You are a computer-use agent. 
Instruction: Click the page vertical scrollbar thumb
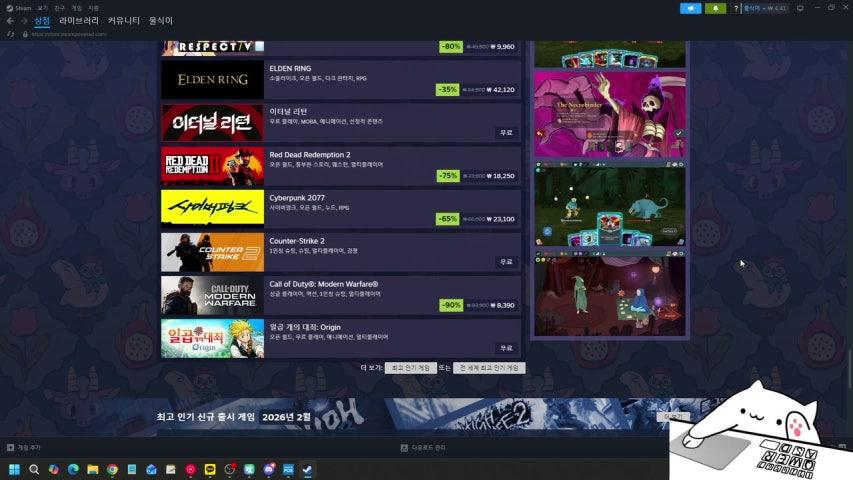[849, 368]
